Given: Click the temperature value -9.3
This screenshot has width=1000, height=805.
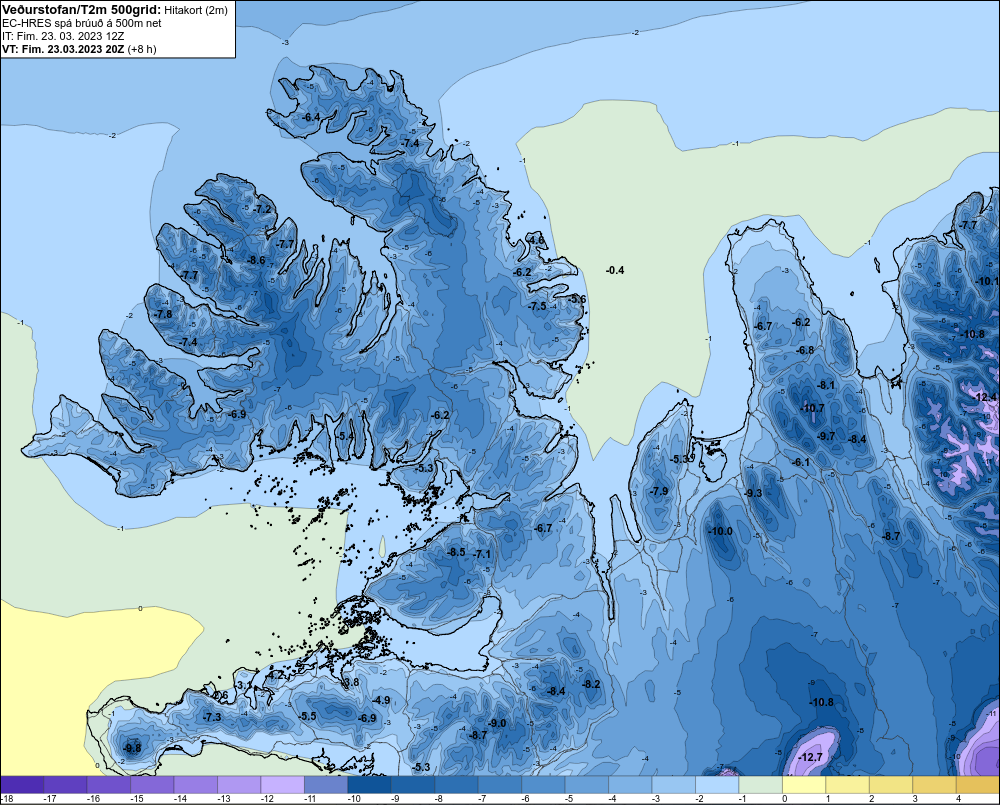Looking at the screenshot, I should (x=753, y=493).
